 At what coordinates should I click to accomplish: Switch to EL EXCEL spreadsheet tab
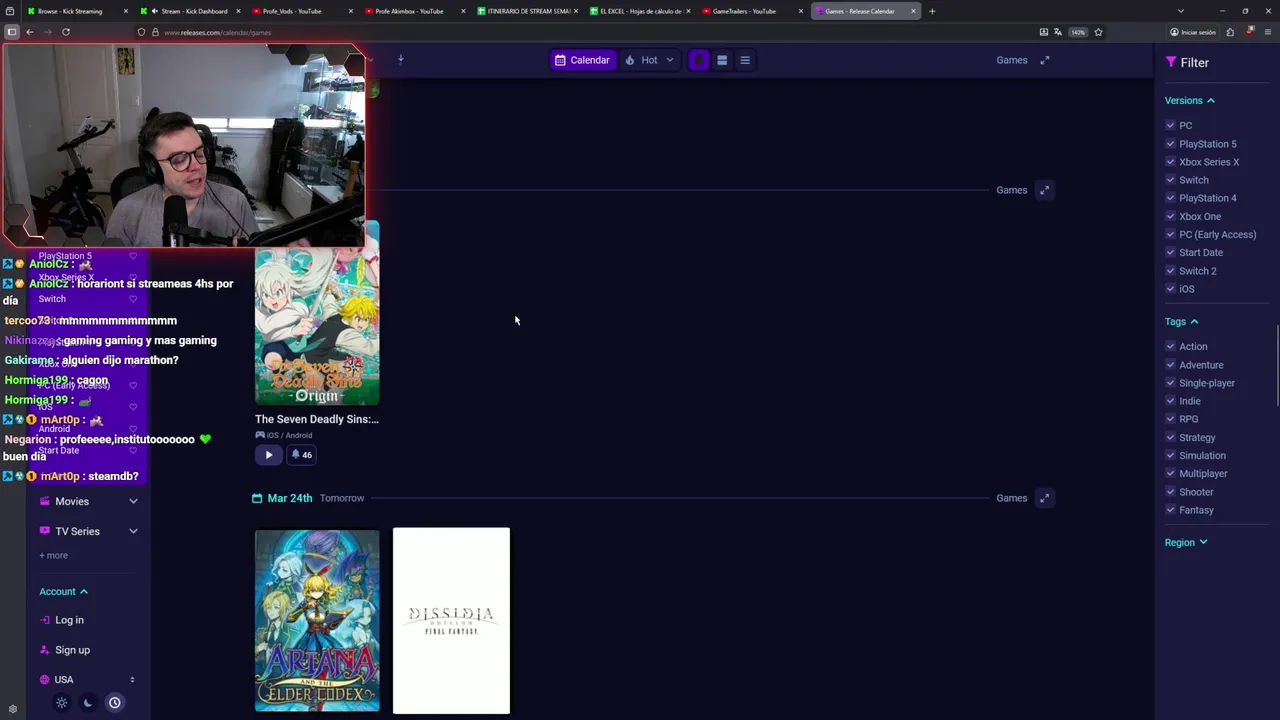point(640,11)
